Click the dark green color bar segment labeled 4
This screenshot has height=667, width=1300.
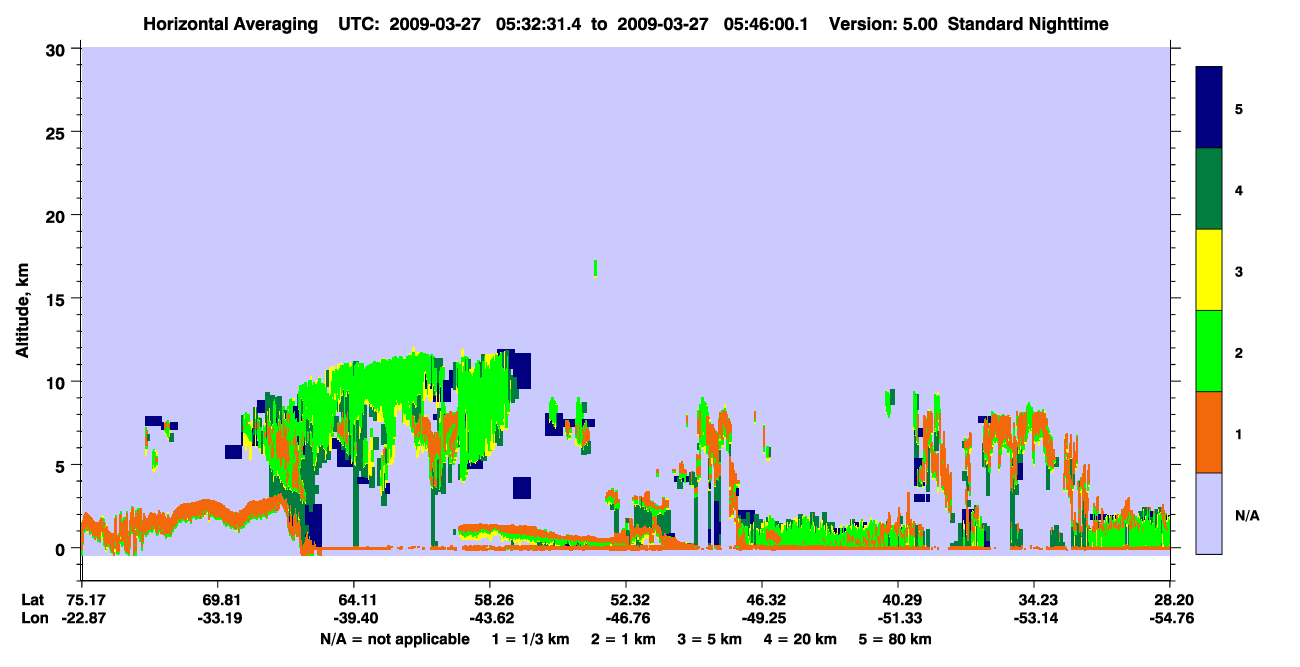(x=1209, y=189)
